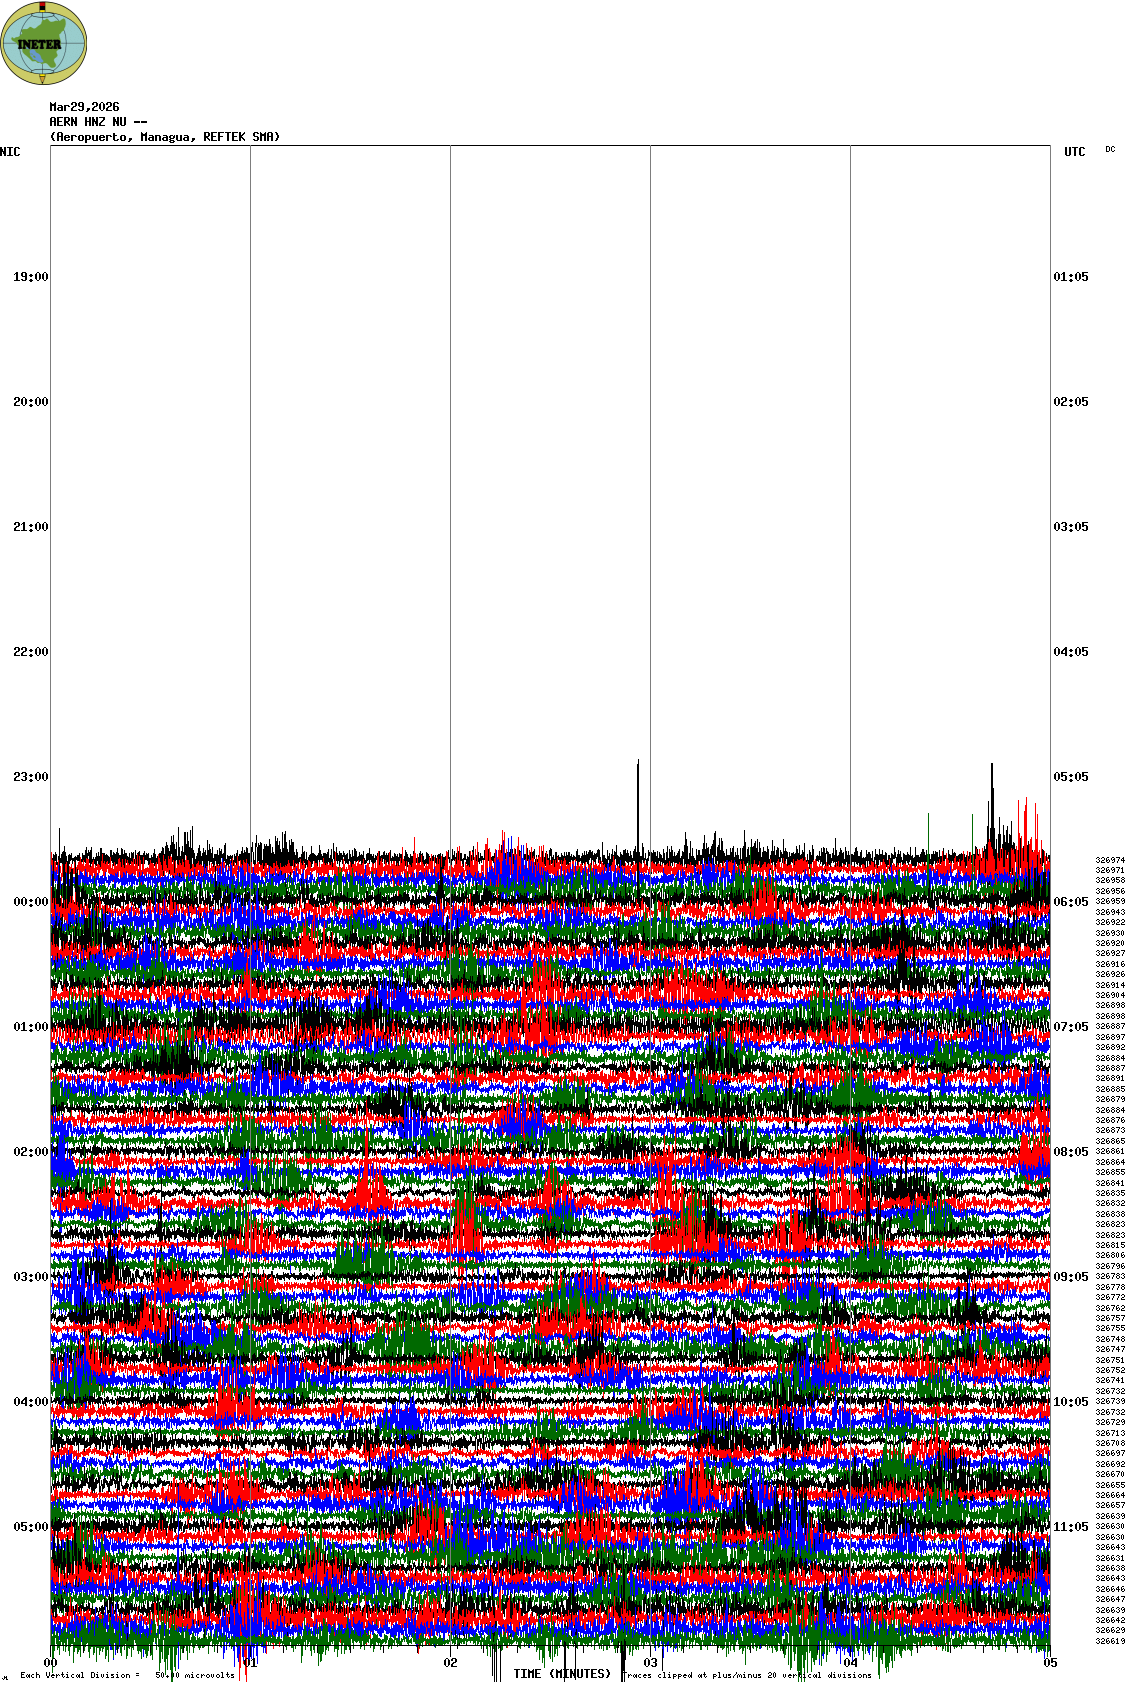Click the small DC label beside UTC

[1110, 149]
